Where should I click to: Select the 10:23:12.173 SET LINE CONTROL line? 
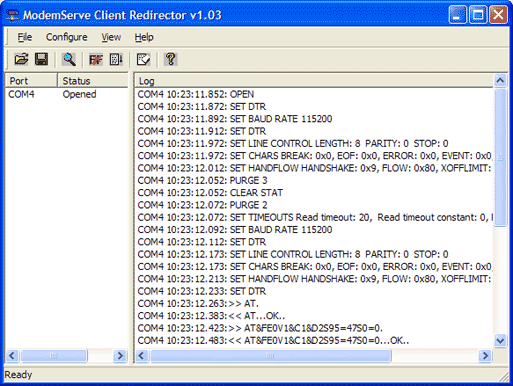coord(293,255)
